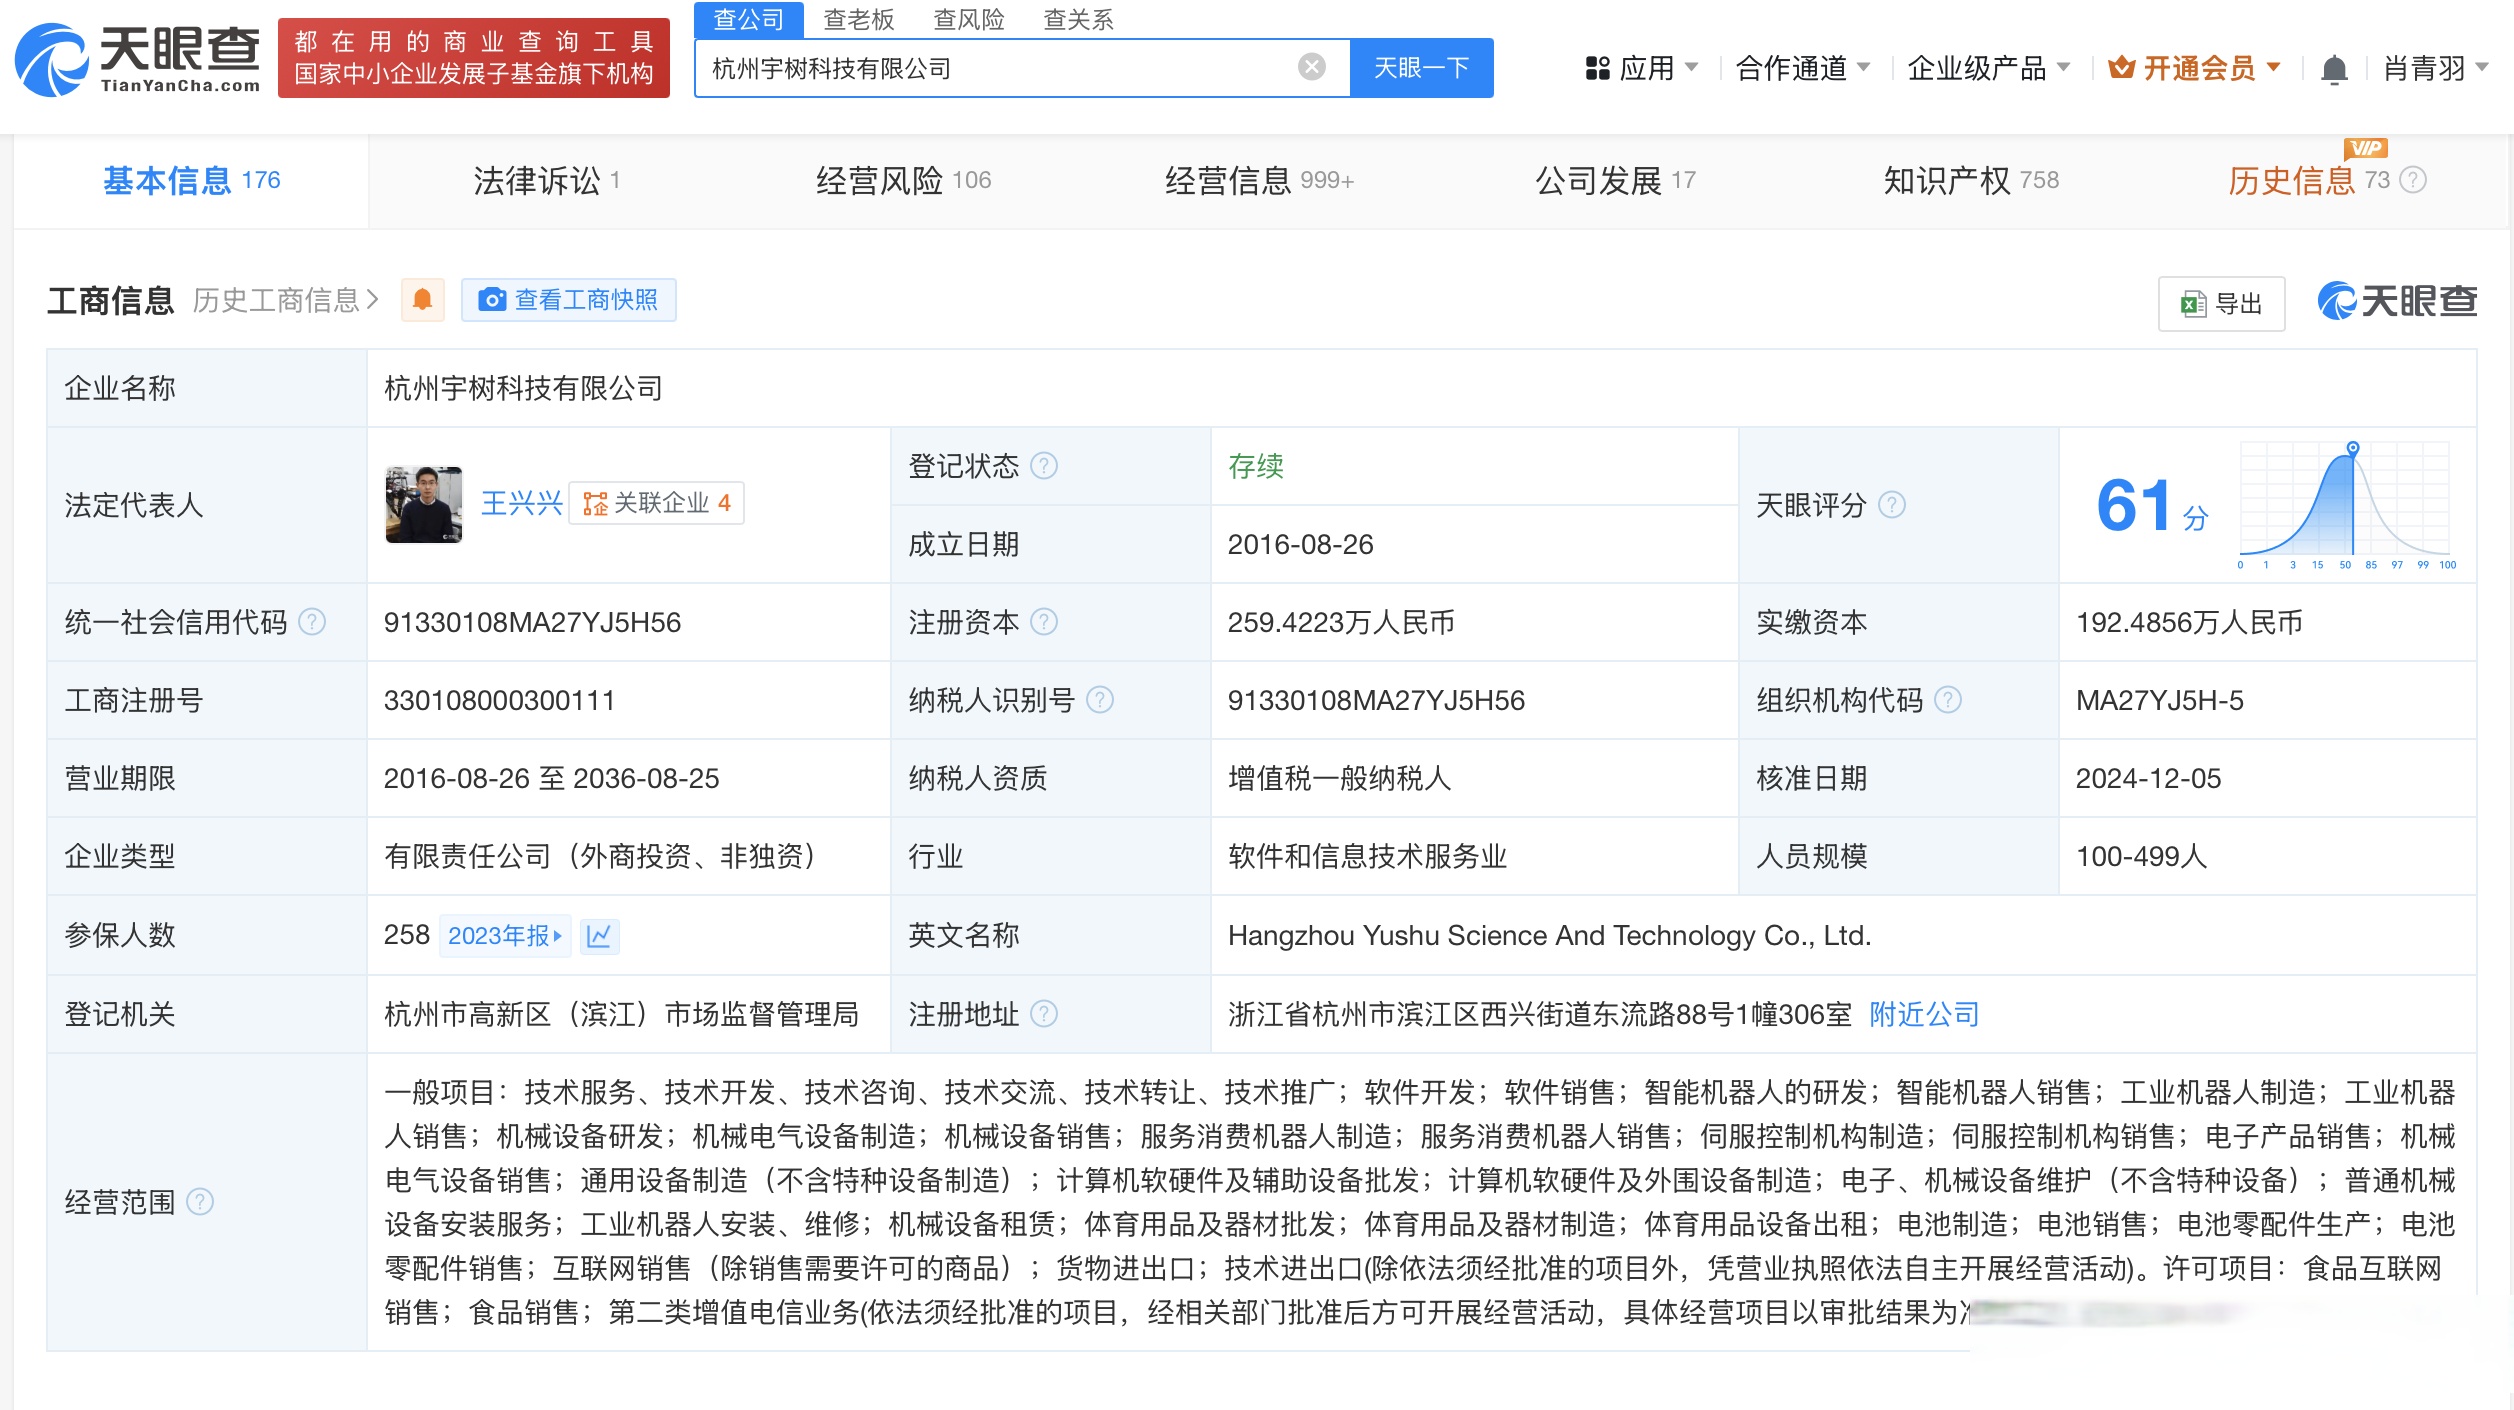This screenshot has width=2514, height=1410.
Task: Open the apps grid icon beside 应用
Action: pyautogui.click(x=1598, y=66)
